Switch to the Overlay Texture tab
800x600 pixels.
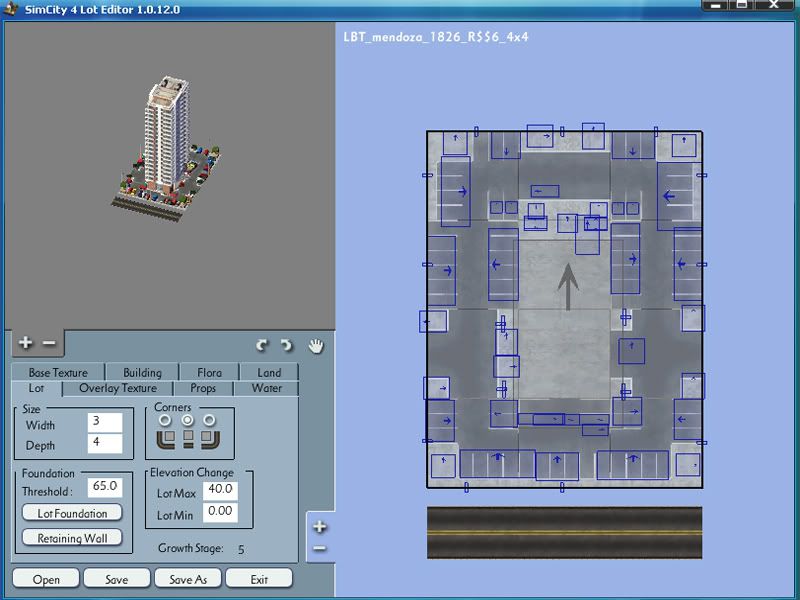point(118,388)
